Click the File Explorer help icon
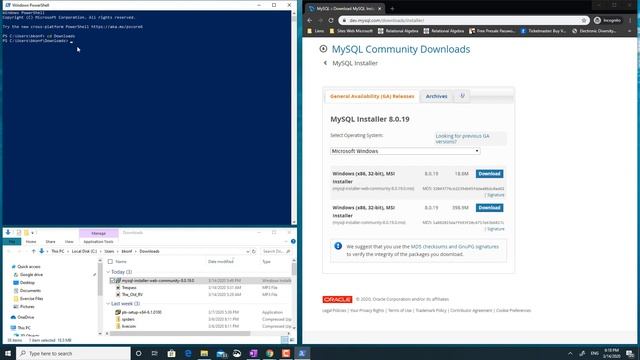Screen dimensions: 640x360 click(x=293, y=242)
